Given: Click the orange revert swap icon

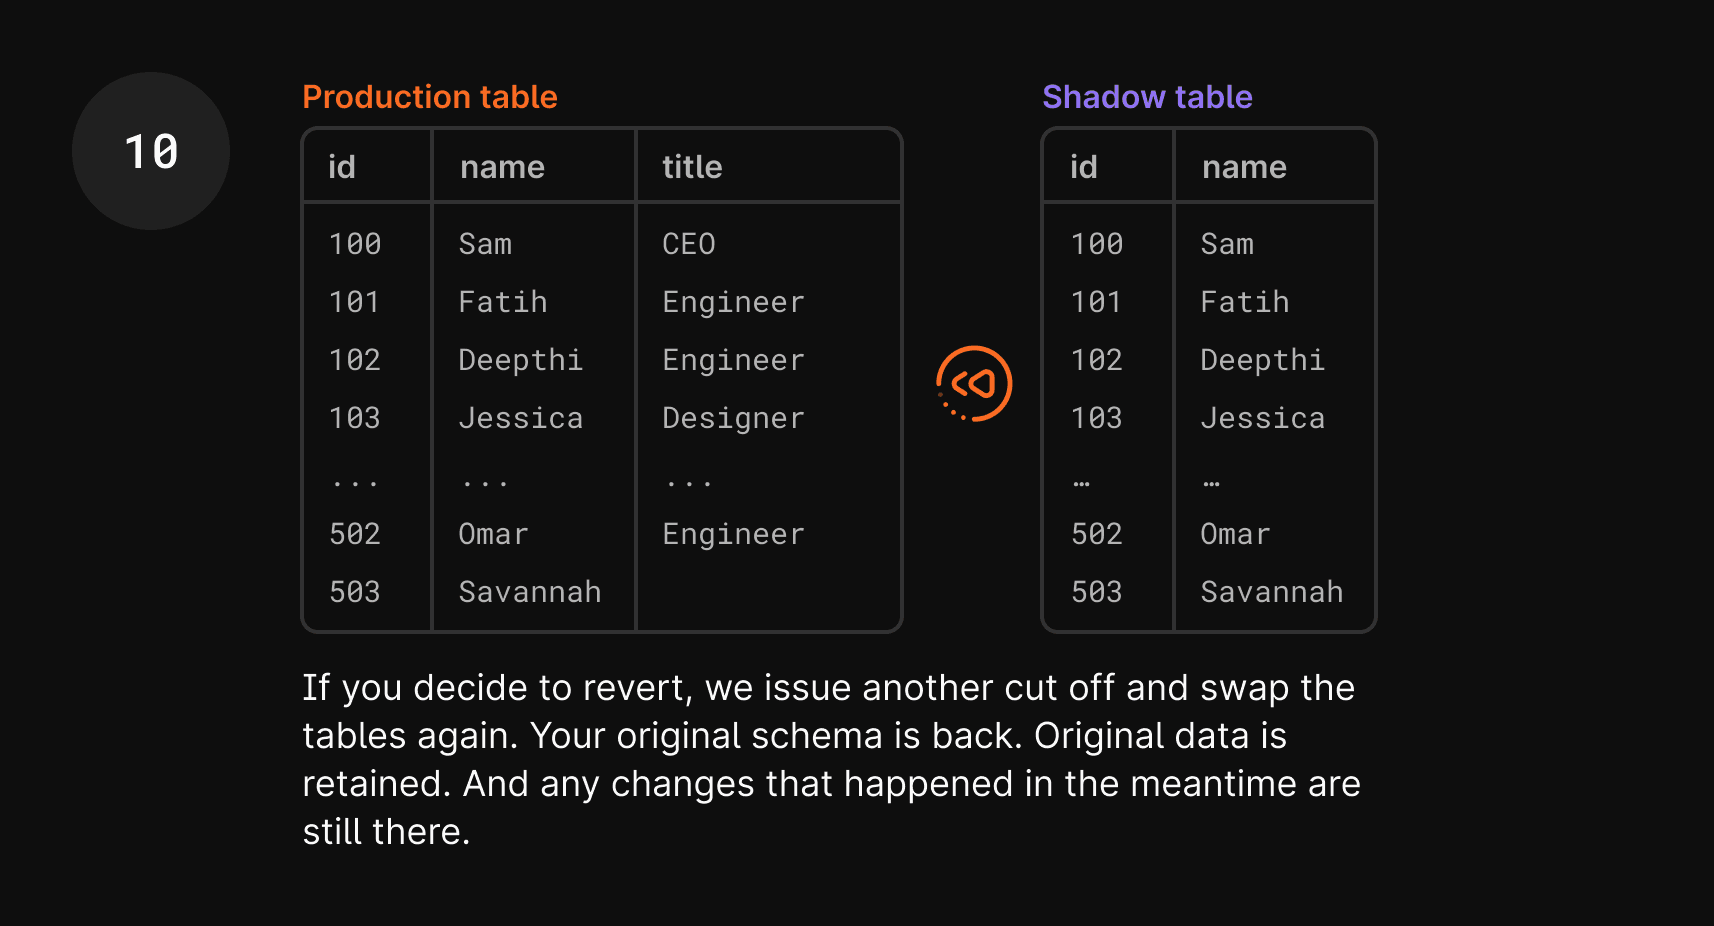Looking at the screenshot, I should point(974,384).
